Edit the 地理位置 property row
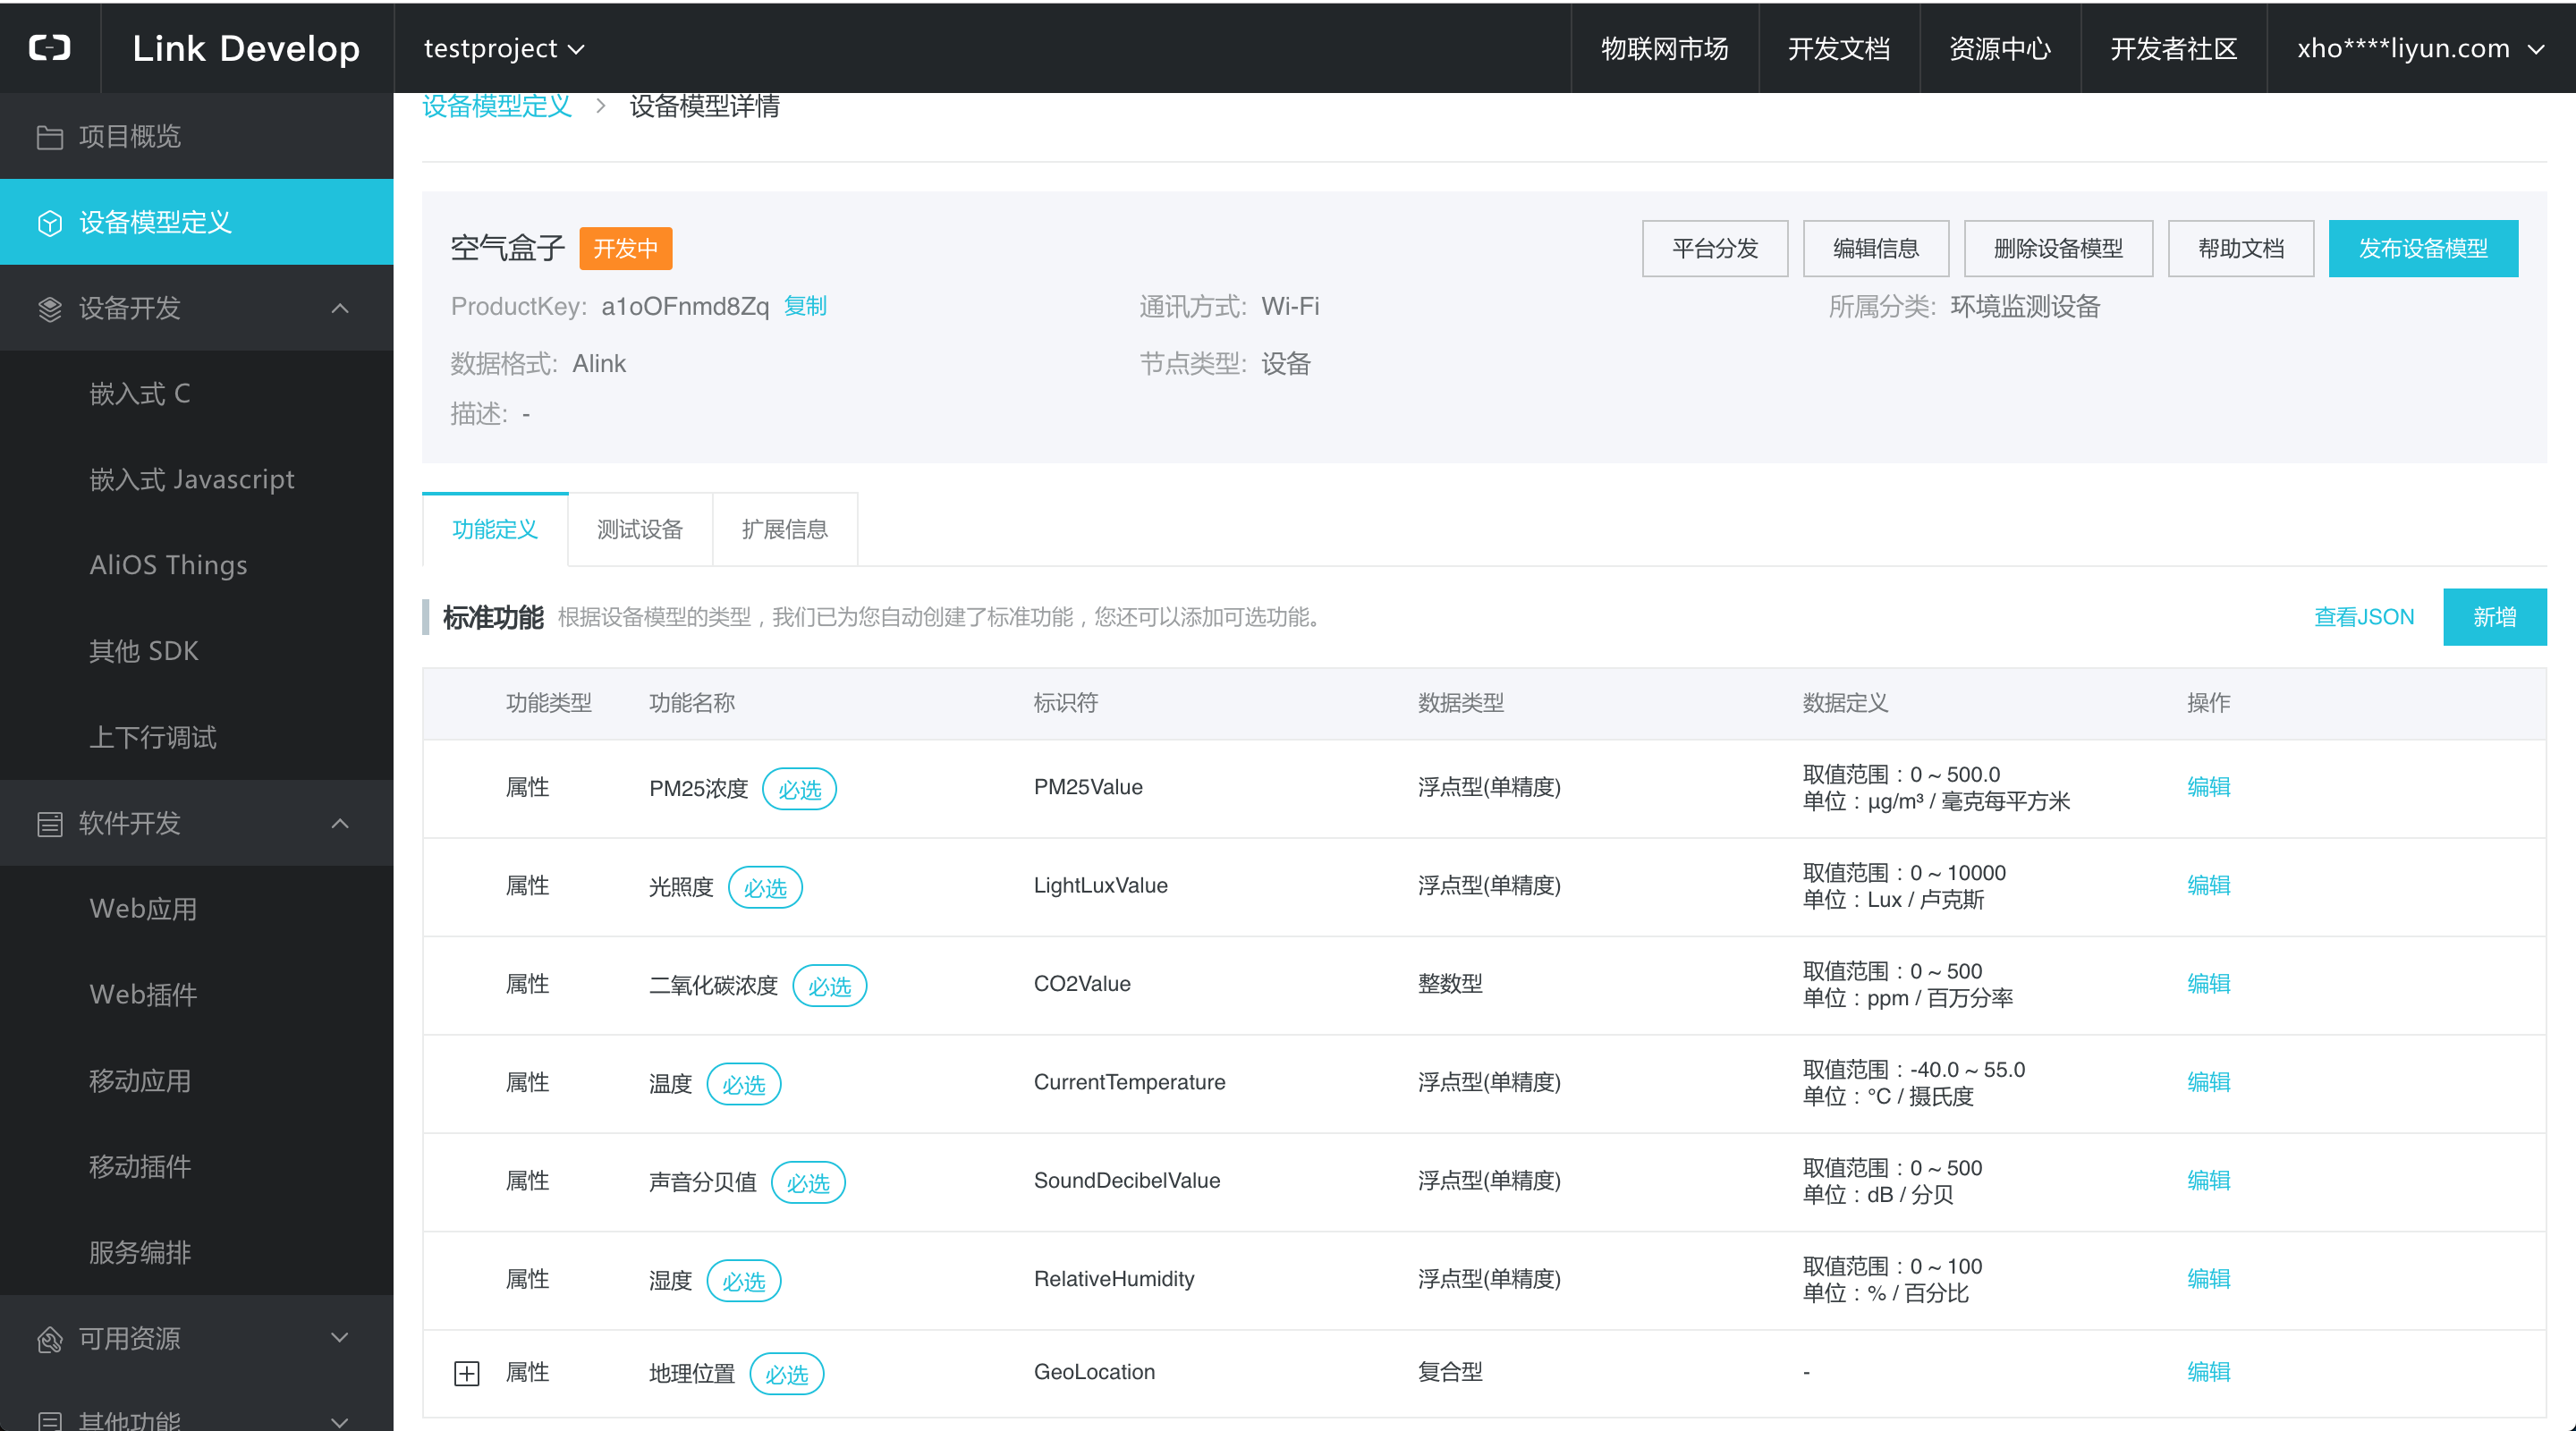The image size is (2576, 1431). pyautogui.click(x=2208, y=1372)
